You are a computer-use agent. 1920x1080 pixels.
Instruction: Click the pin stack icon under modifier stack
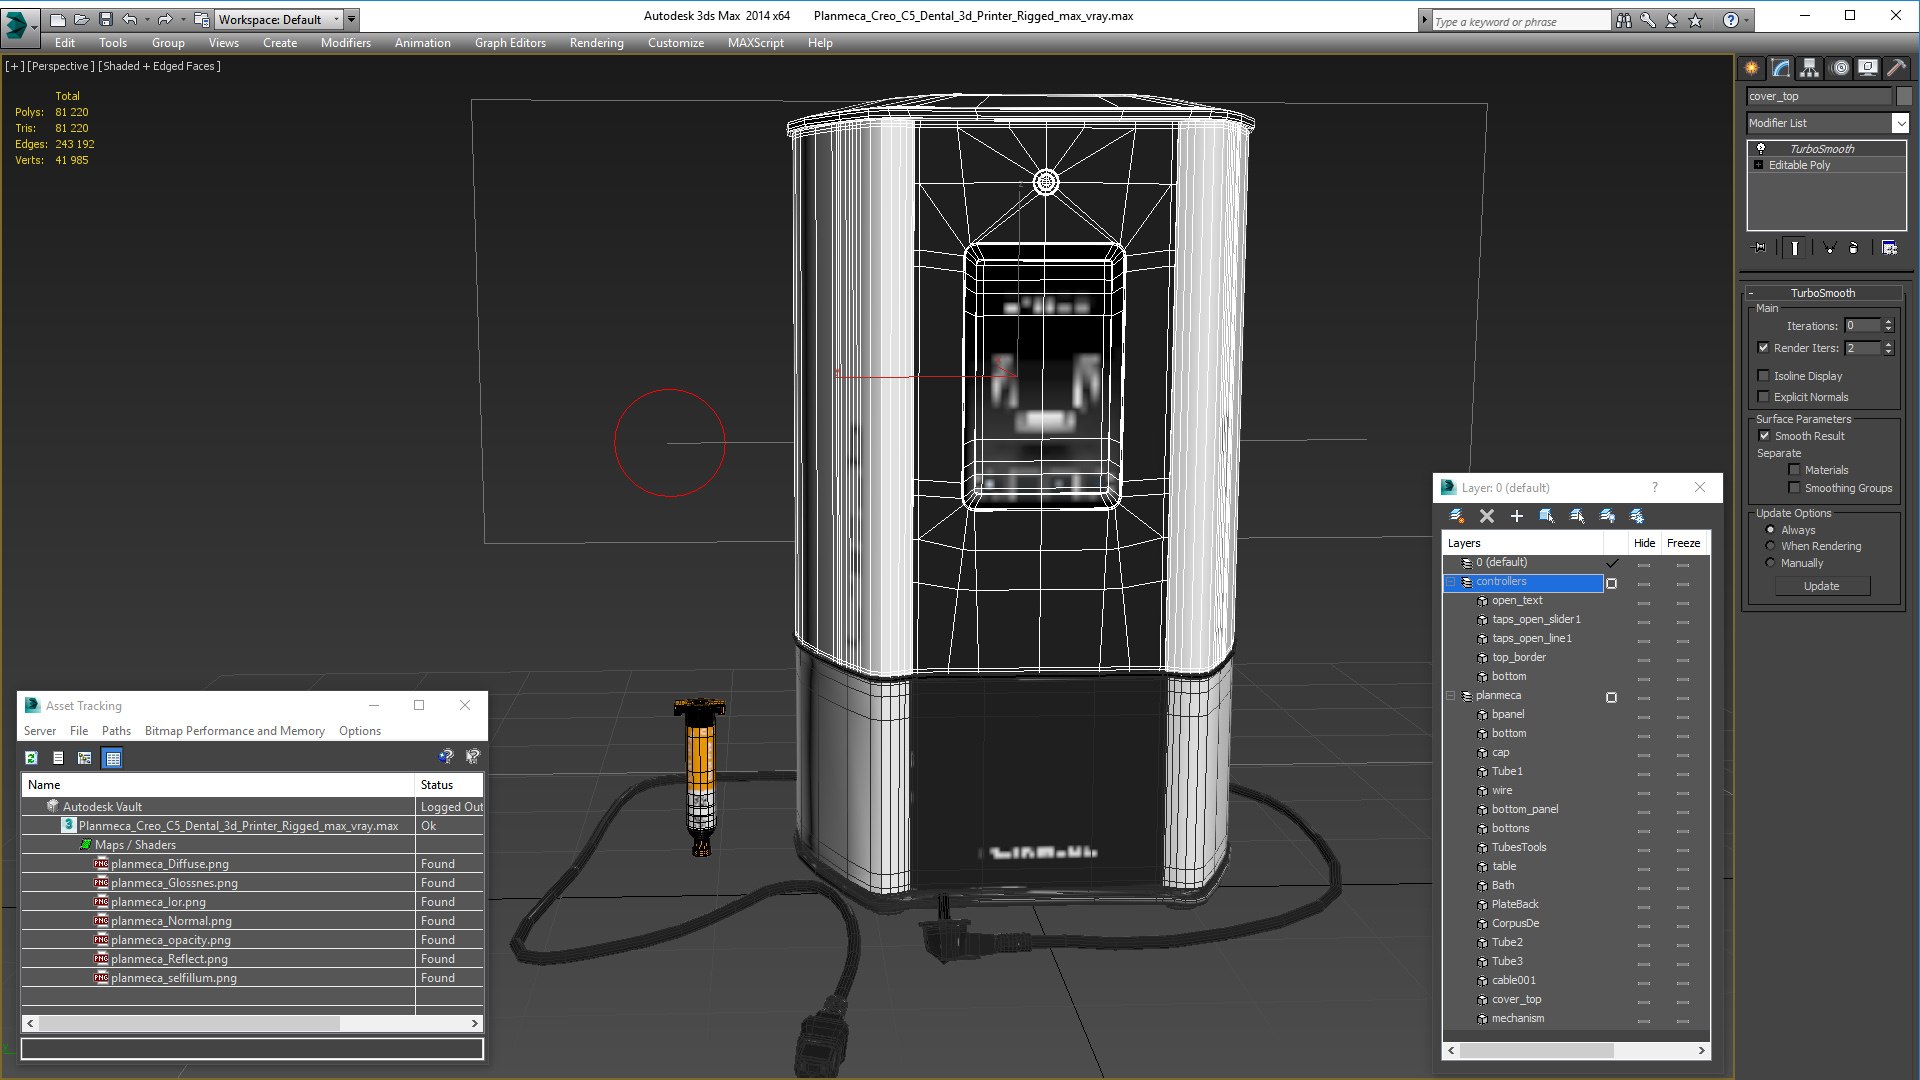pyautogui.click(x=1759, y=247)
